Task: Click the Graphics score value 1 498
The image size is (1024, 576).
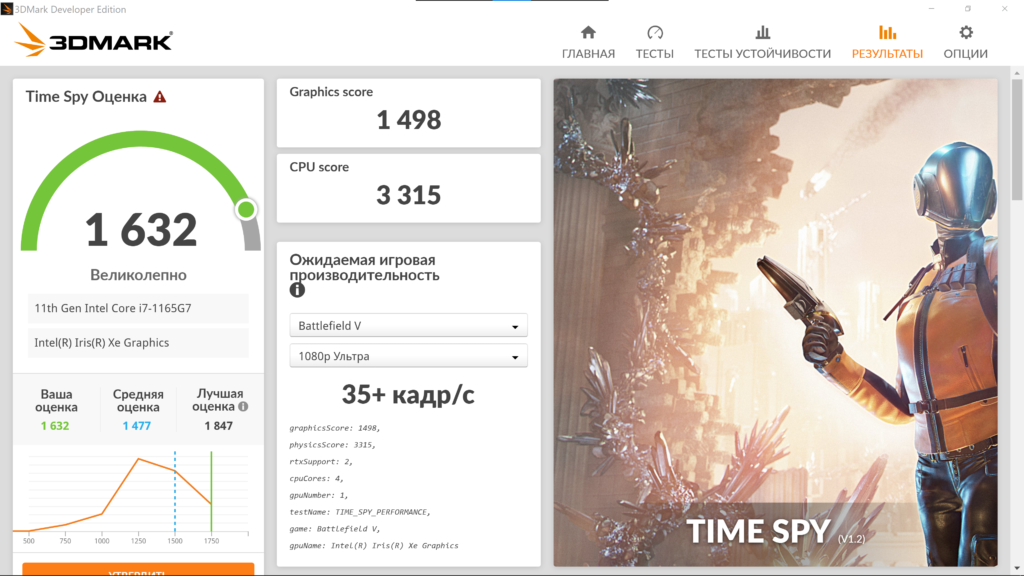Action: click(409, 120)
